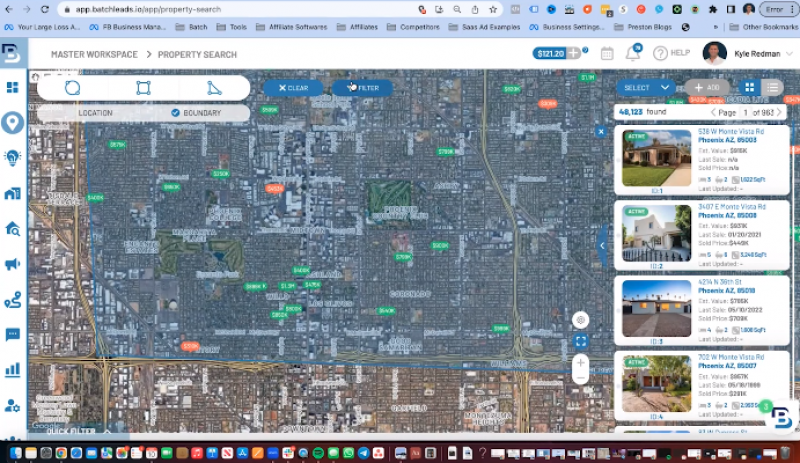The image size is (800, 463).
Task: Open the lightbulb sidebar icon
Action: click(12, 158)
